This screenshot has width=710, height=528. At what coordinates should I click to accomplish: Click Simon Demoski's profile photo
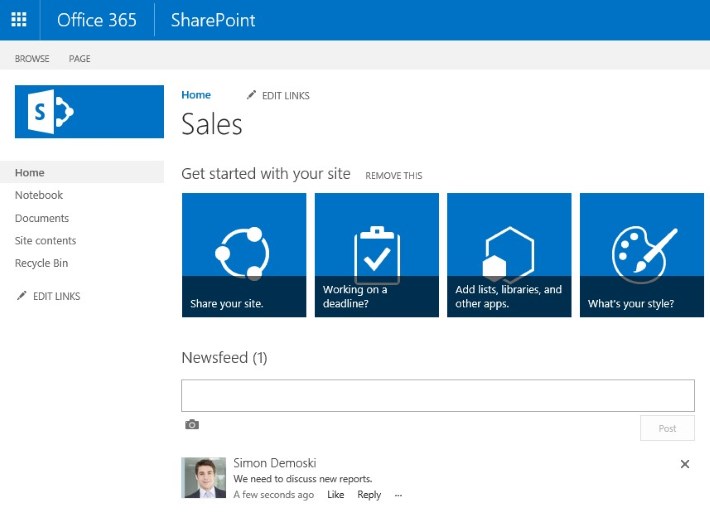203,477
